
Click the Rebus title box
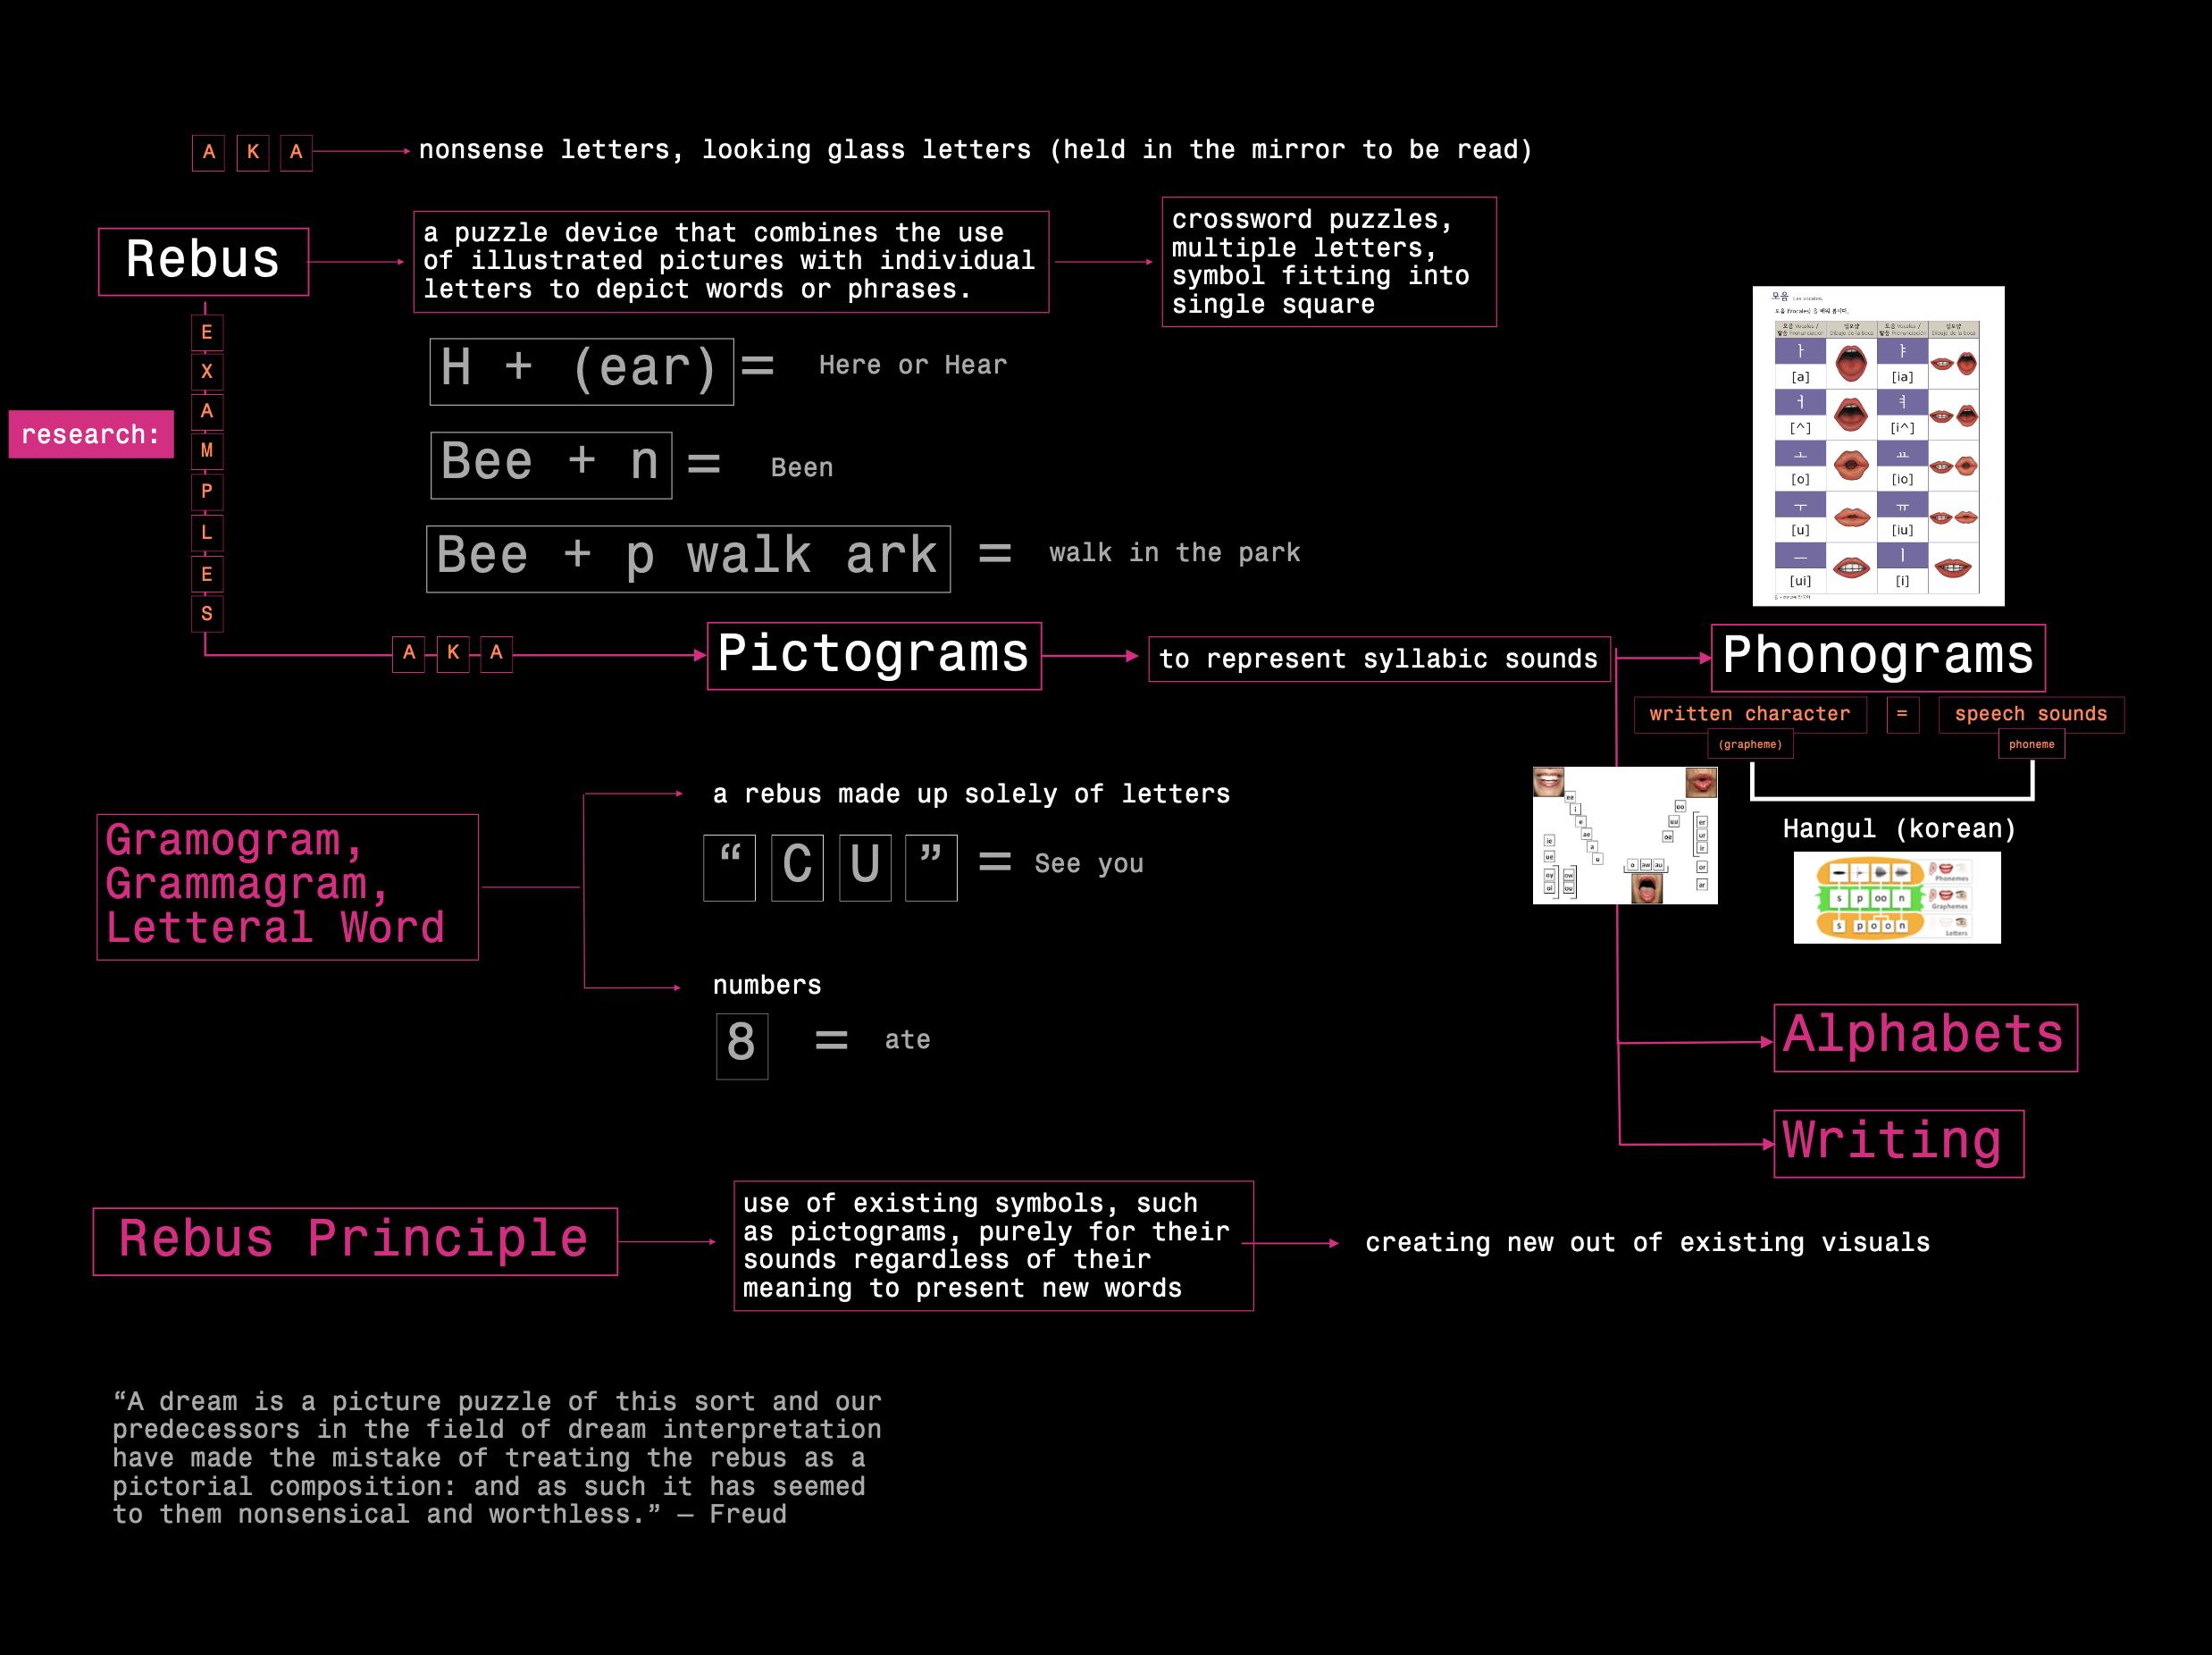coord(203,261)
